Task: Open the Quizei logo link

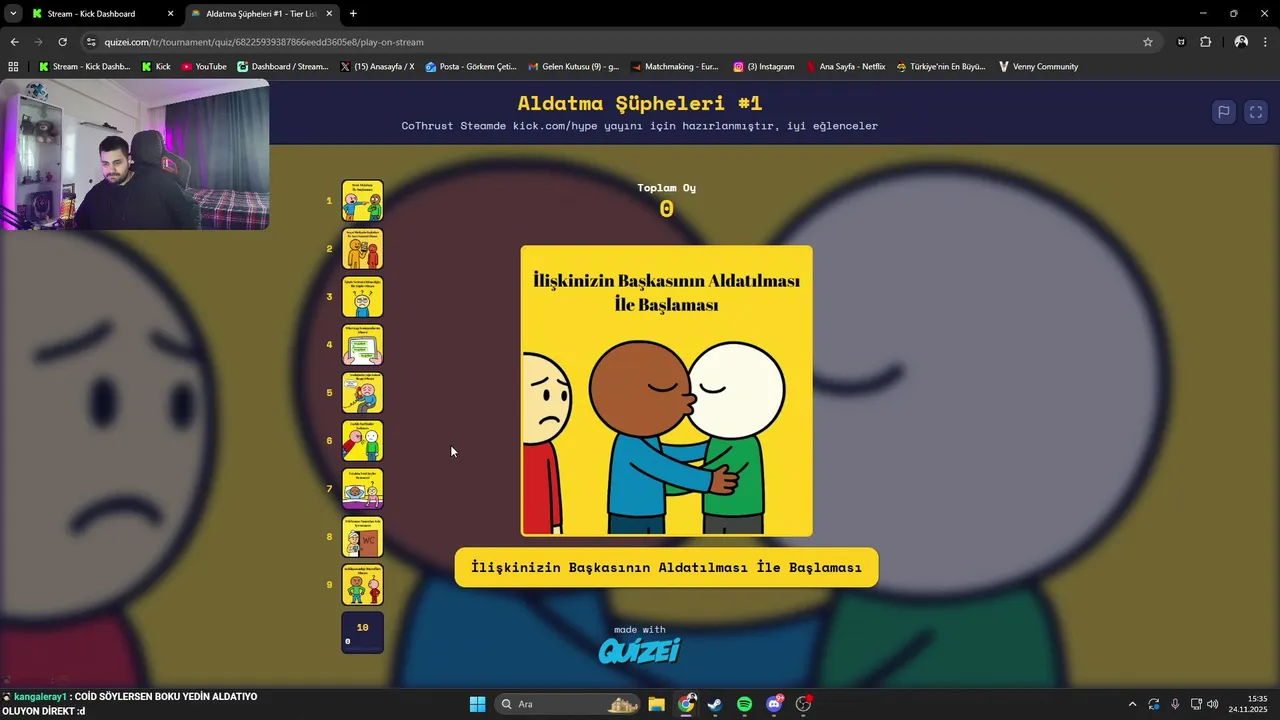Action: click(x=640, y=651)
